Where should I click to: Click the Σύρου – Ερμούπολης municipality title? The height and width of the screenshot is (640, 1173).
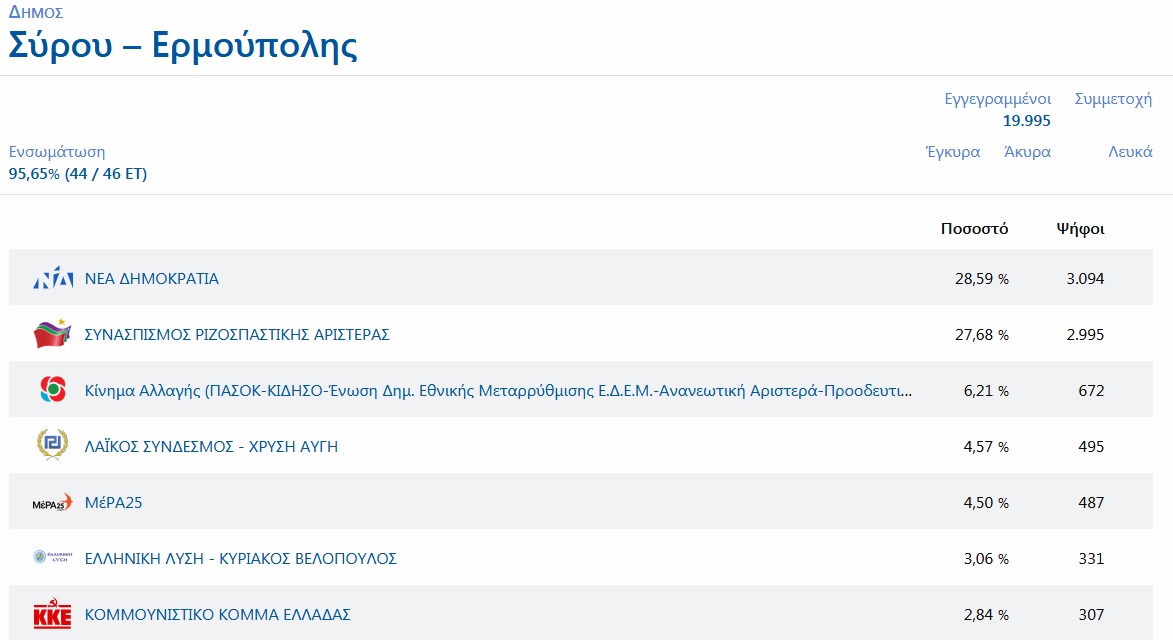tap(183, 46)
